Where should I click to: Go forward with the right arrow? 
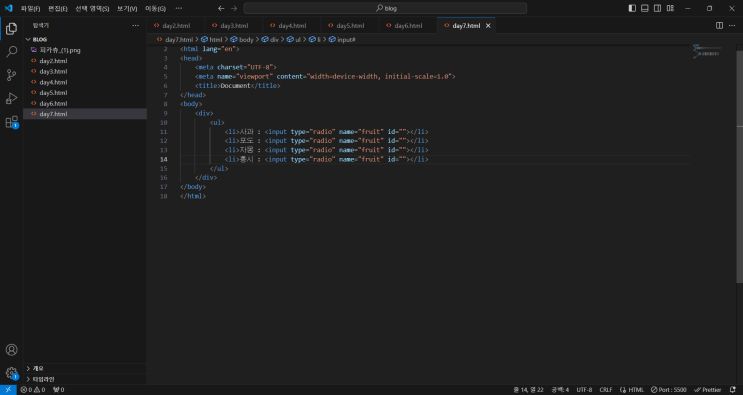234,9
